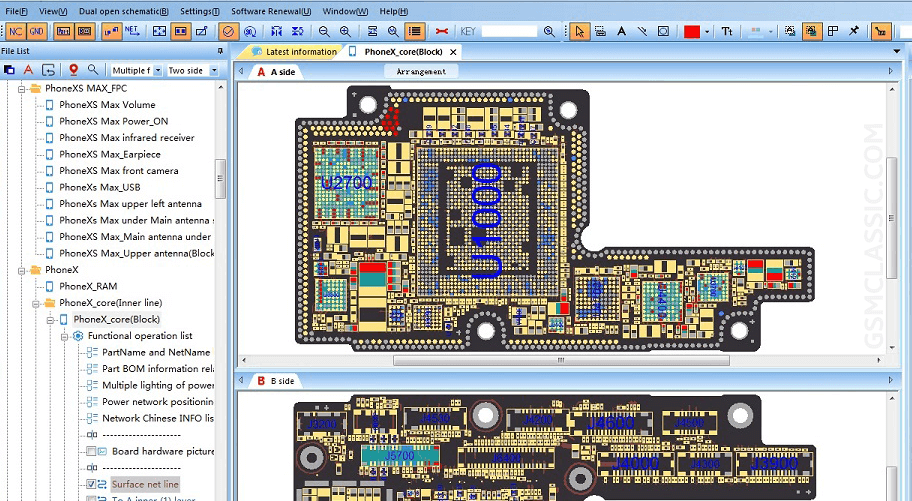Viewport: 912px width, 501px height.
Task: Select the B side tab
Action: tap(276, 381)
